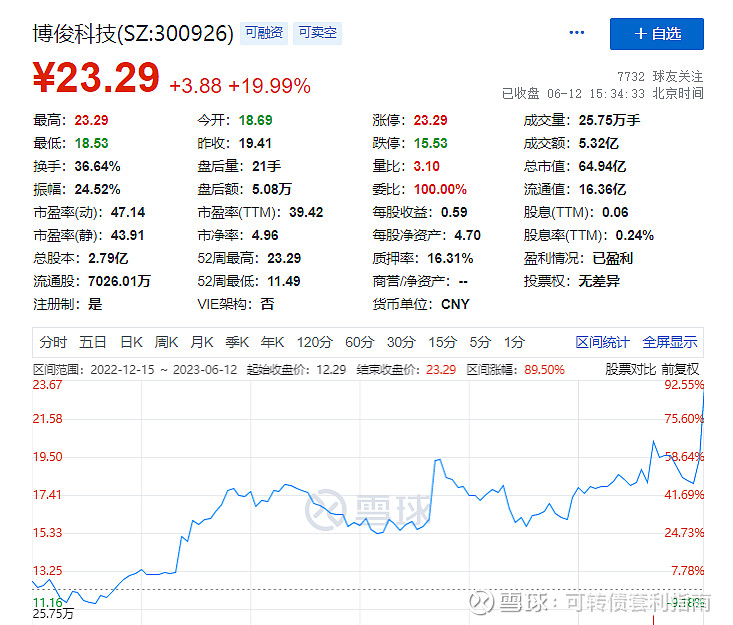Image resolution: width=733 pixels, height=625 pixels.
Task: Click the 盘后额 value 5.08万
Action: (272, 189)
